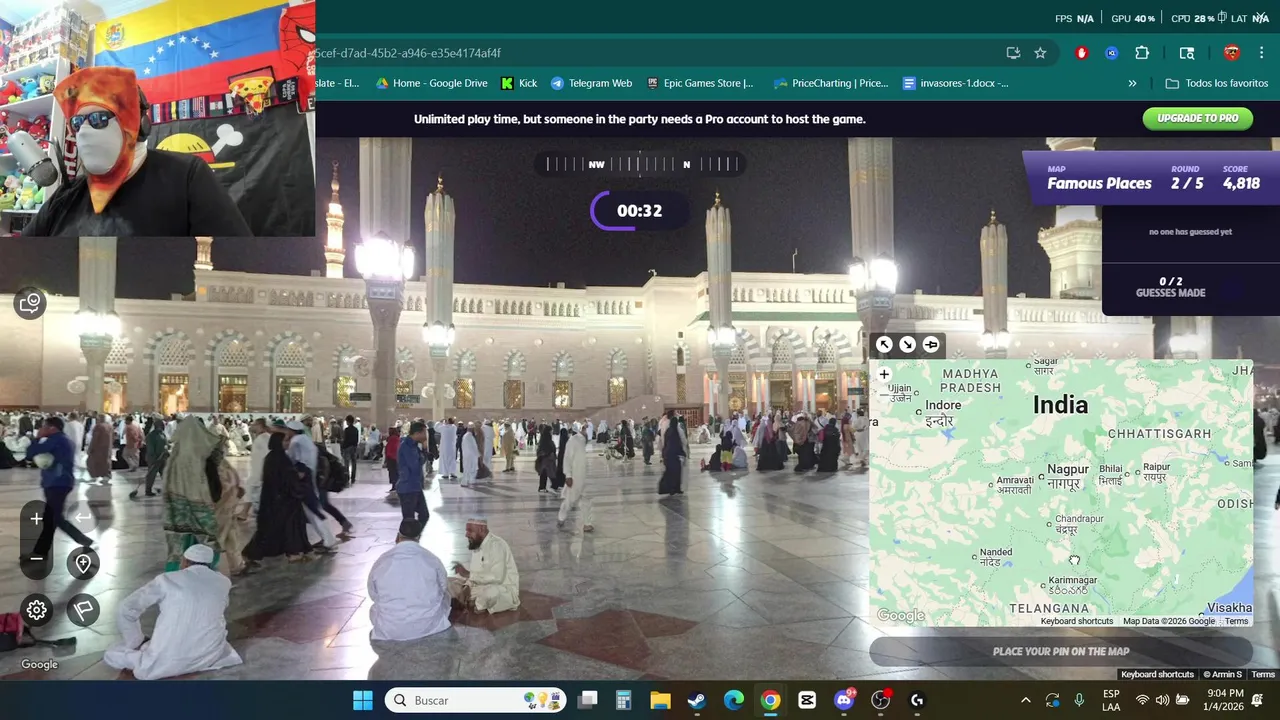Pin the guess map size
Viewport: 1280px width, 720px height.
[931, 345]
